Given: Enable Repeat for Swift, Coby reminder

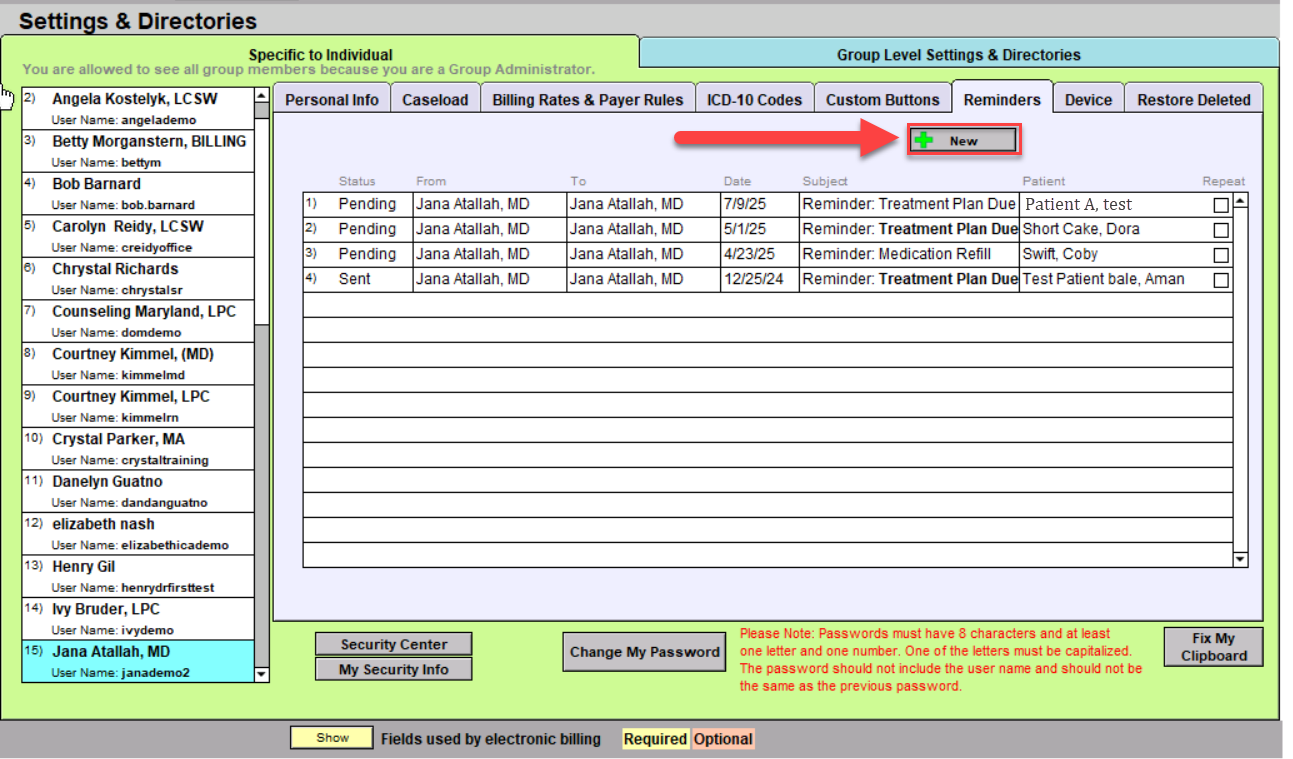Looking at the screenshot, I should [x=1220, y=255].
